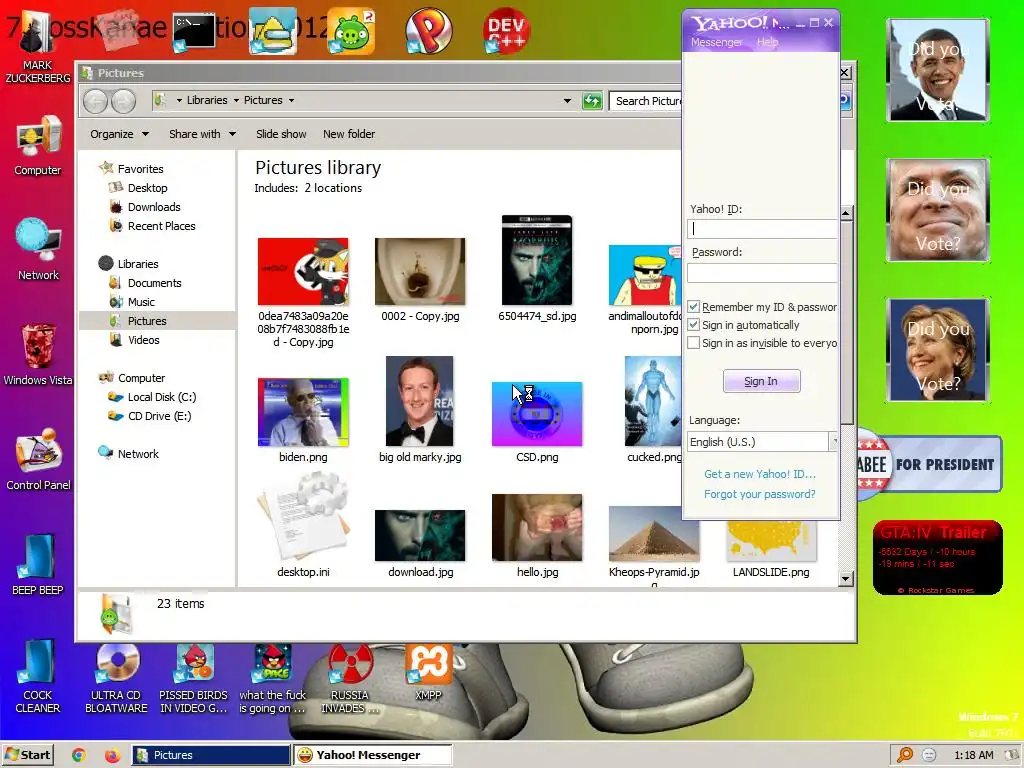Launch the DEV C++ desktop icon
Image resolution: width=1024 pixels, height=768 pixels.
pos(506,31)
